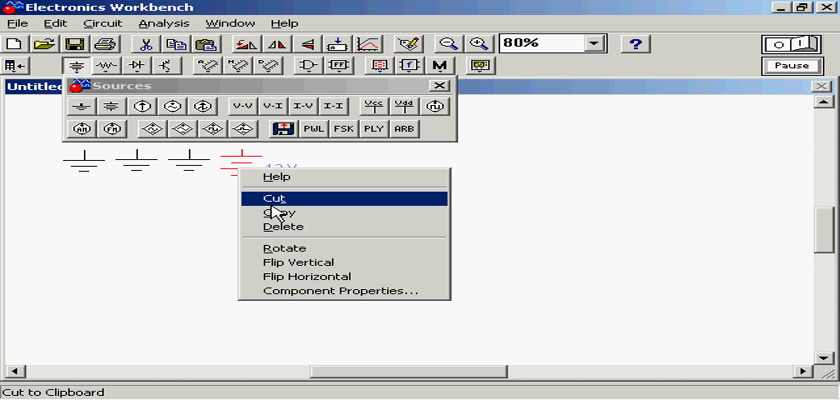Open the Circuit menu
Image resolution: width=840 pixels, height=400 pixels.
tap(103, 24)
